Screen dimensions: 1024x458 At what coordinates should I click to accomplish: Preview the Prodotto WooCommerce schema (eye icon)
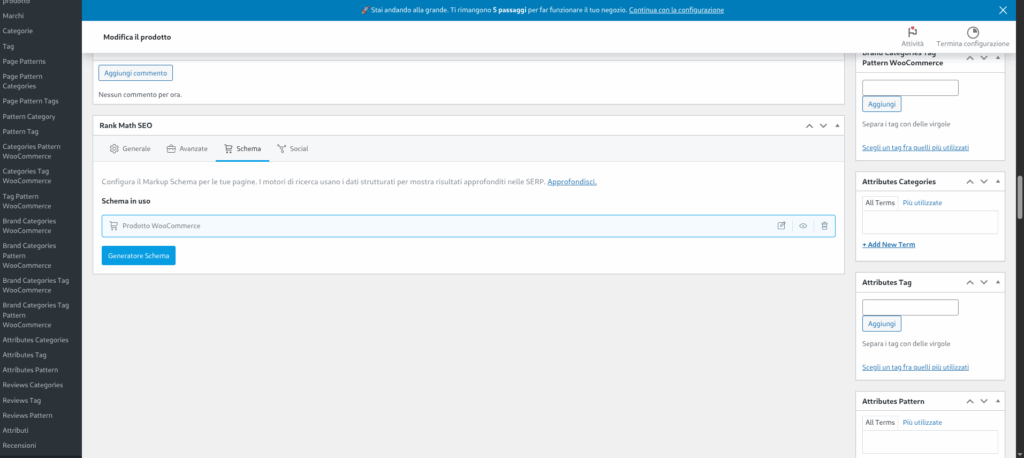coord(803,226)
